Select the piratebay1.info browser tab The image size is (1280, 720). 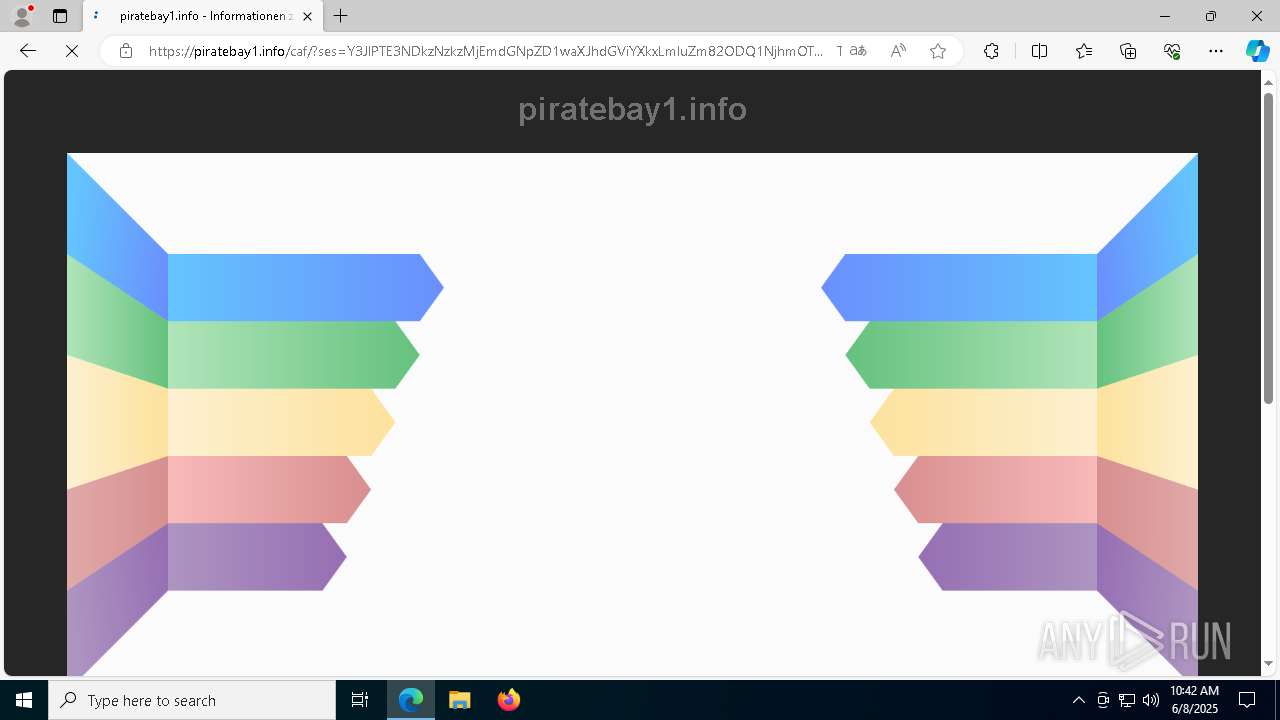(202, 16)
